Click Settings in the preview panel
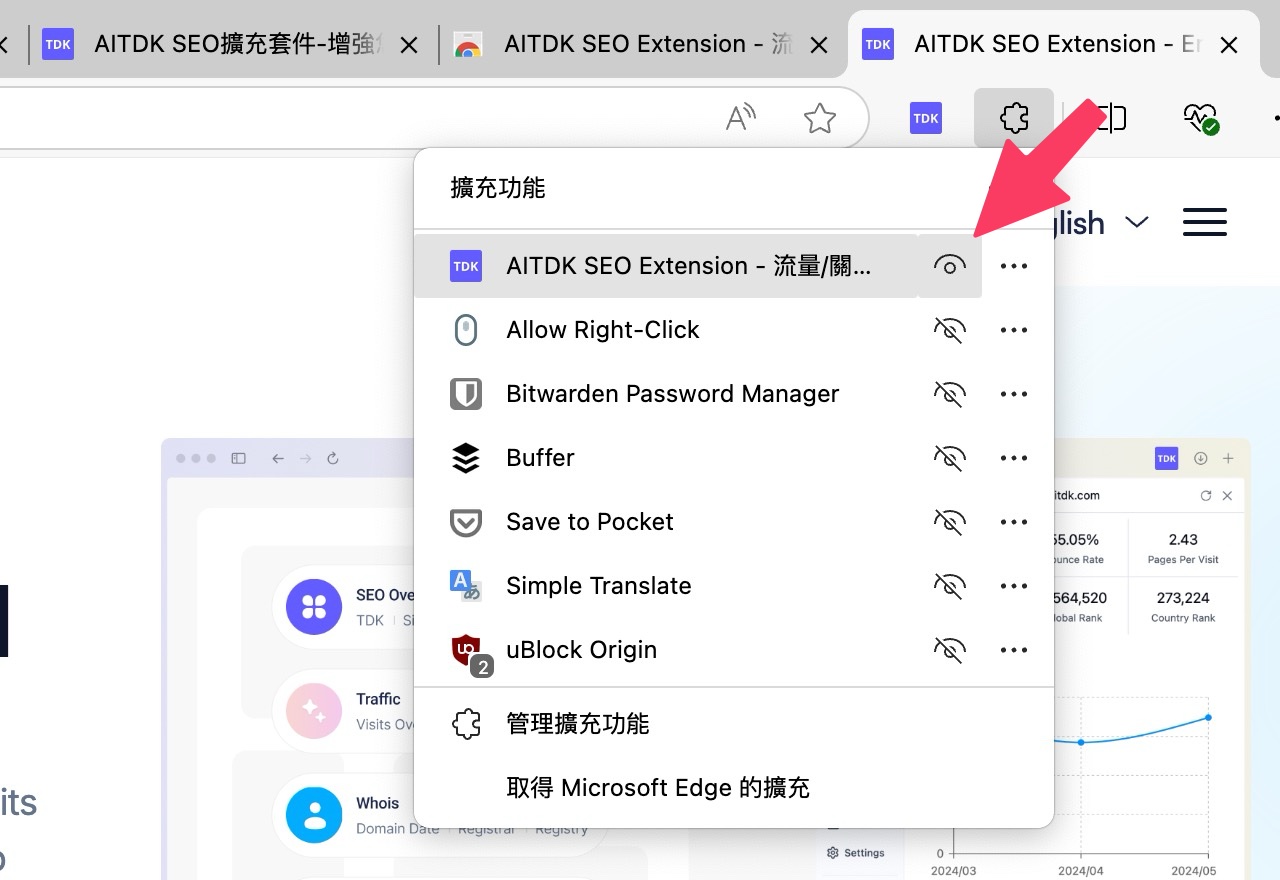This screenshot has height=880, width=1280. [x=856, y=853]
